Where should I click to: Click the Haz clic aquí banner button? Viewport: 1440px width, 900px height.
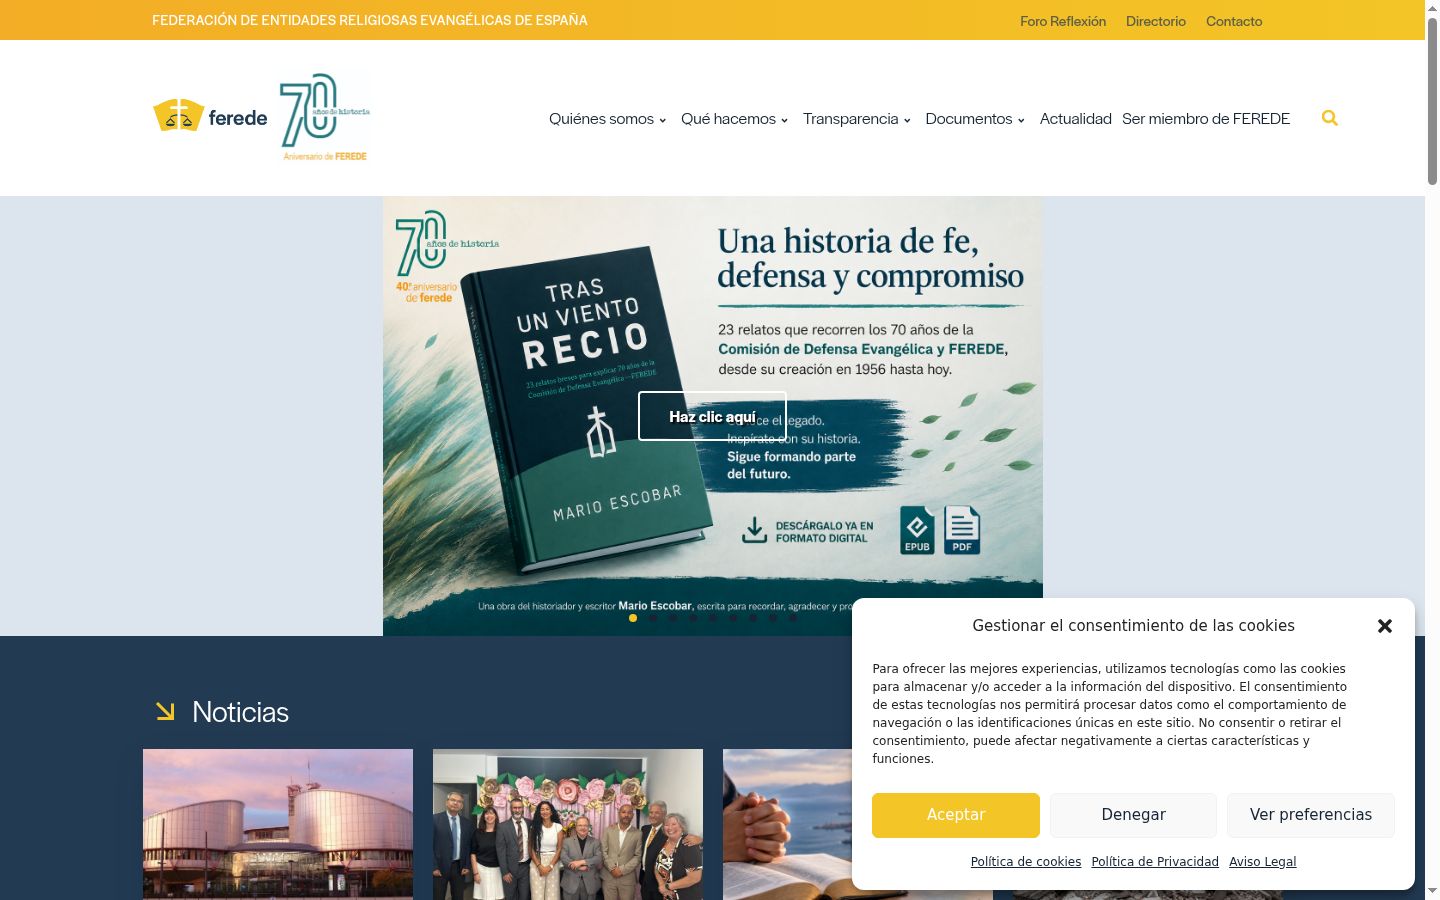(x=712, y=416)
